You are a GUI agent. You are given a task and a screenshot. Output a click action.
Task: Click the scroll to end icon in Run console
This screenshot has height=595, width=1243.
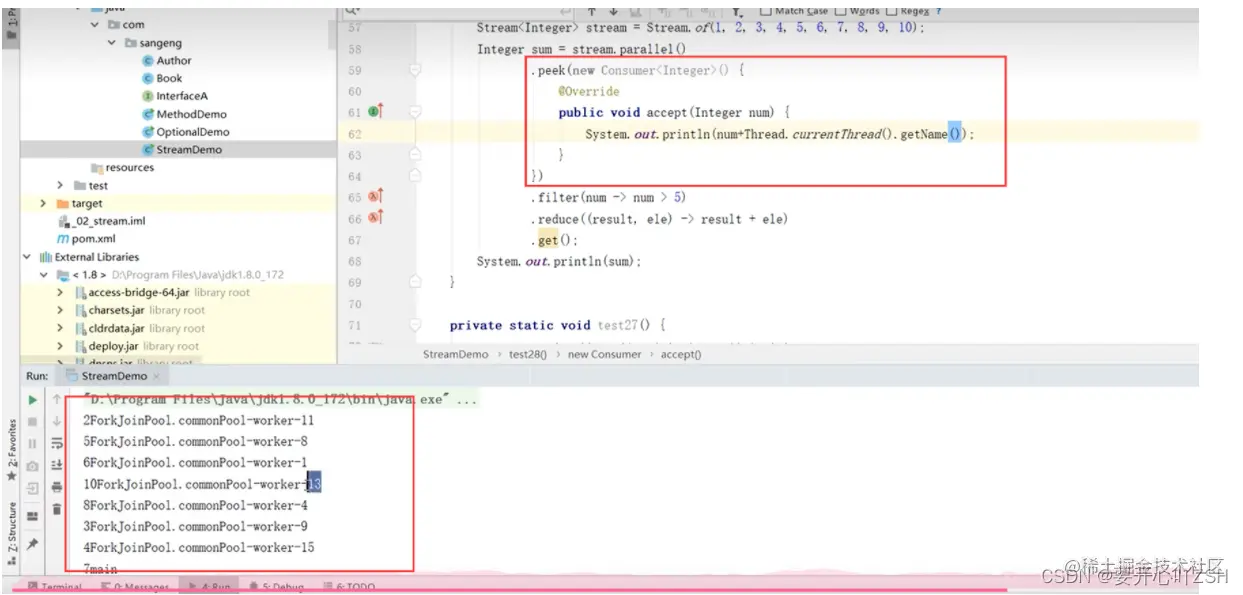click(57, 465)
